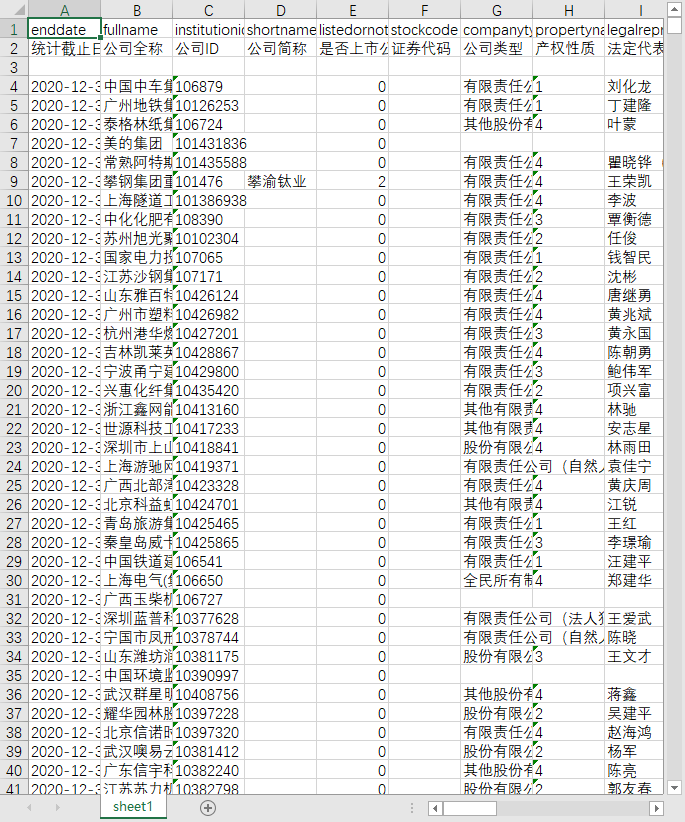Click the '公司类型' cell
This screenshot has height=822, width=685.
(496, 48)
